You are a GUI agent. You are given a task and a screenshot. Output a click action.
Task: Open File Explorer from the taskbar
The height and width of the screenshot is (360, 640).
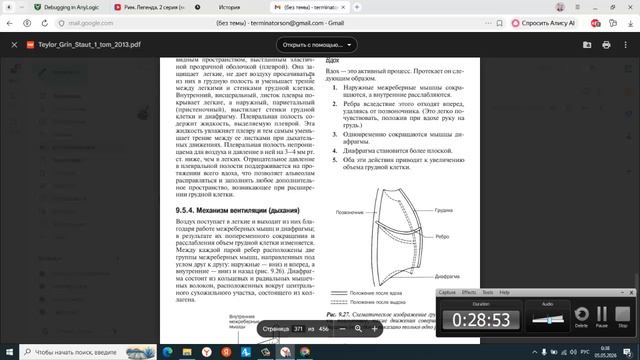[x=187, y=352]
